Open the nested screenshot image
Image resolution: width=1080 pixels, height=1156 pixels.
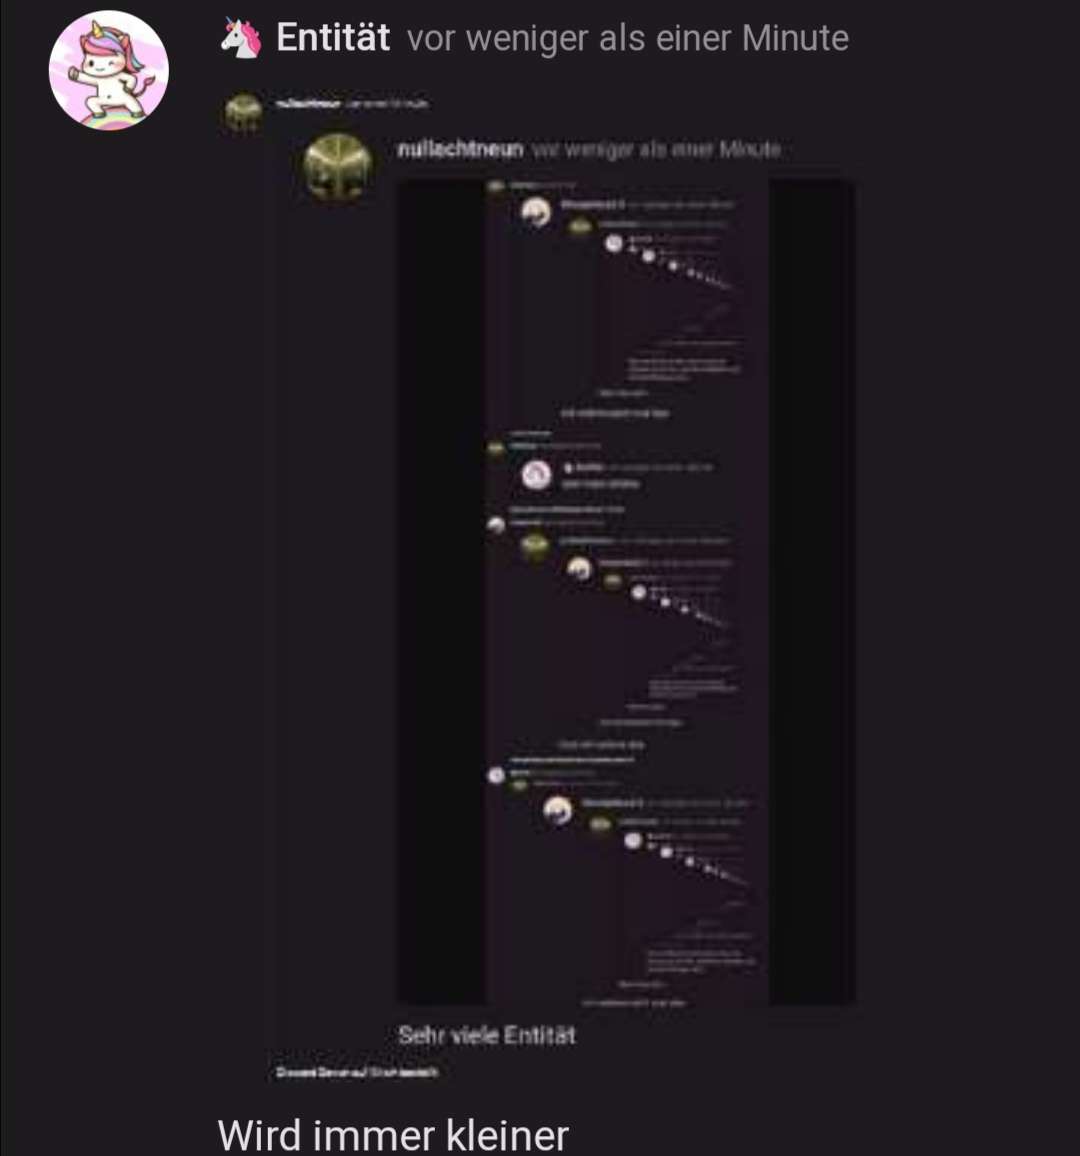click(x=627, y=592)
